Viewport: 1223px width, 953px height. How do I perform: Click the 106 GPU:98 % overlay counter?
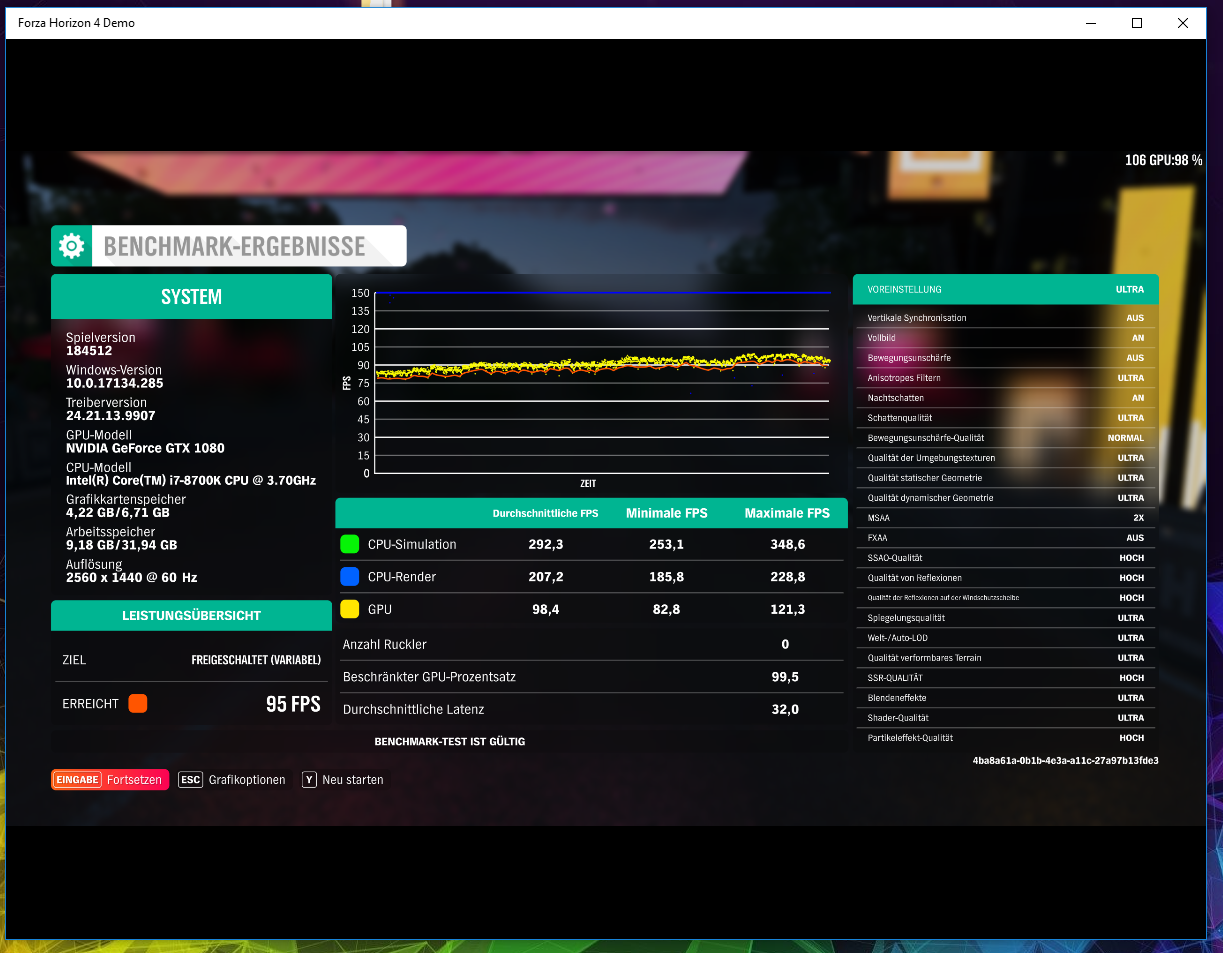point(1163,160)
